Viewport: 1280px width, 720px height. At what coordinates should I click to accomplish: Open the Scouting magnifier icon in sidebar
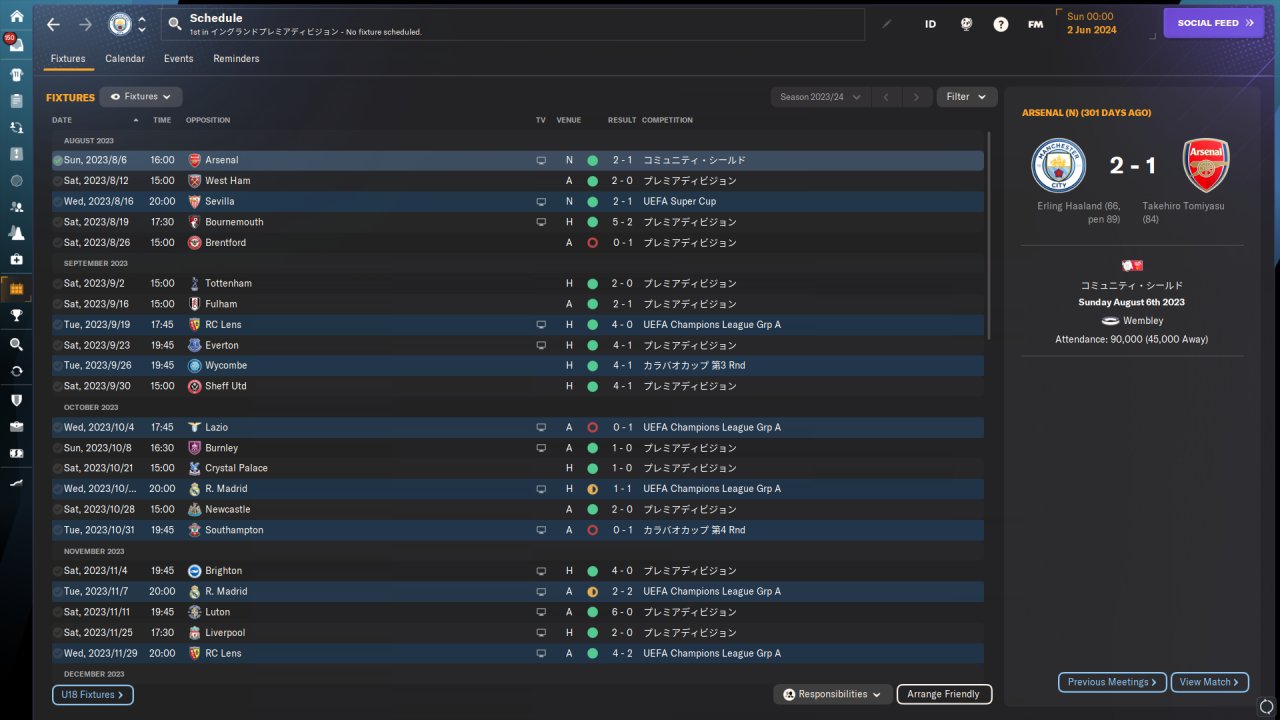16,343
